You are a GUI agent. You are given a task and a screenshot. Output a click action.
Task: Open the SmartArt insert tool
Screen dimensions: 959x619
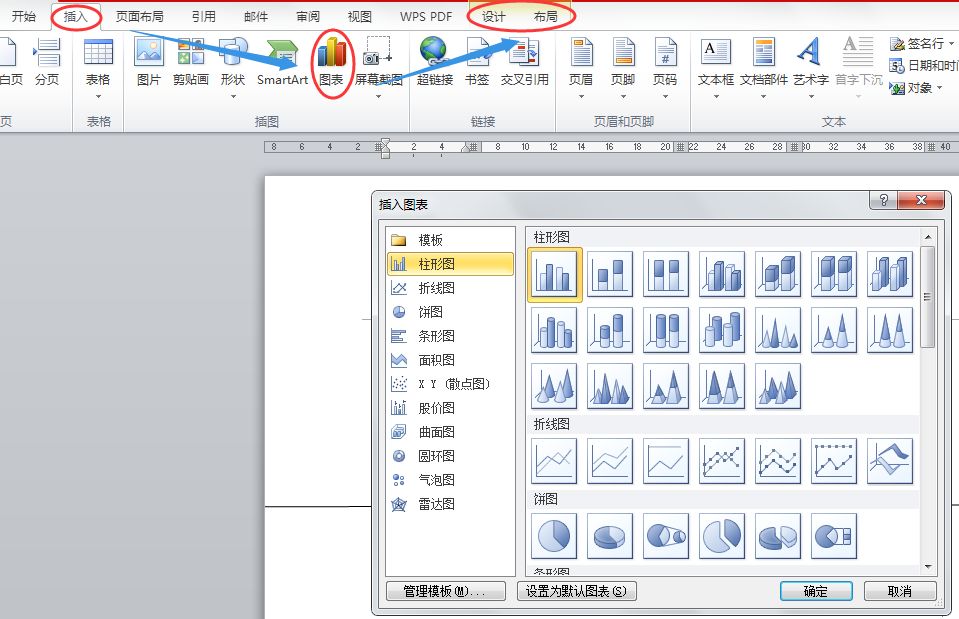click(x=282, y=61)
